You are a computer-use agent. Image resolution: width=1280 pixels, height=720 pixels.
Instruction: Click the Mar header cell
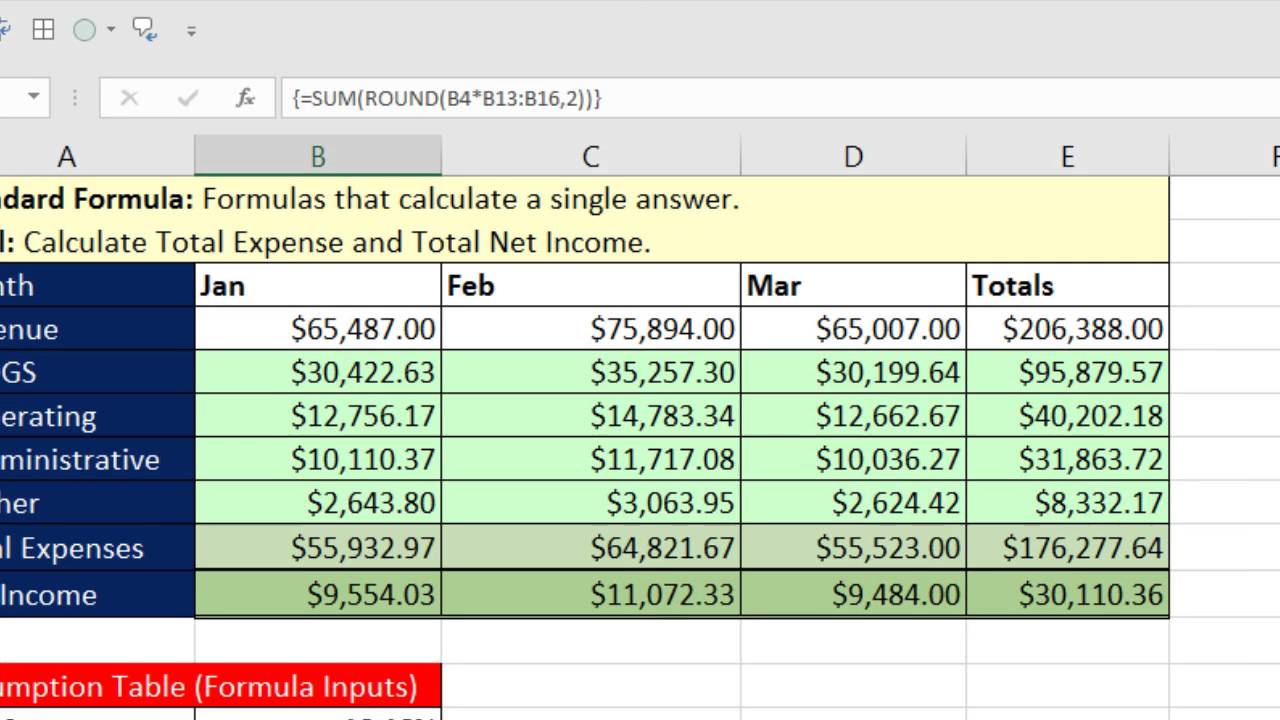click(853, 285)
